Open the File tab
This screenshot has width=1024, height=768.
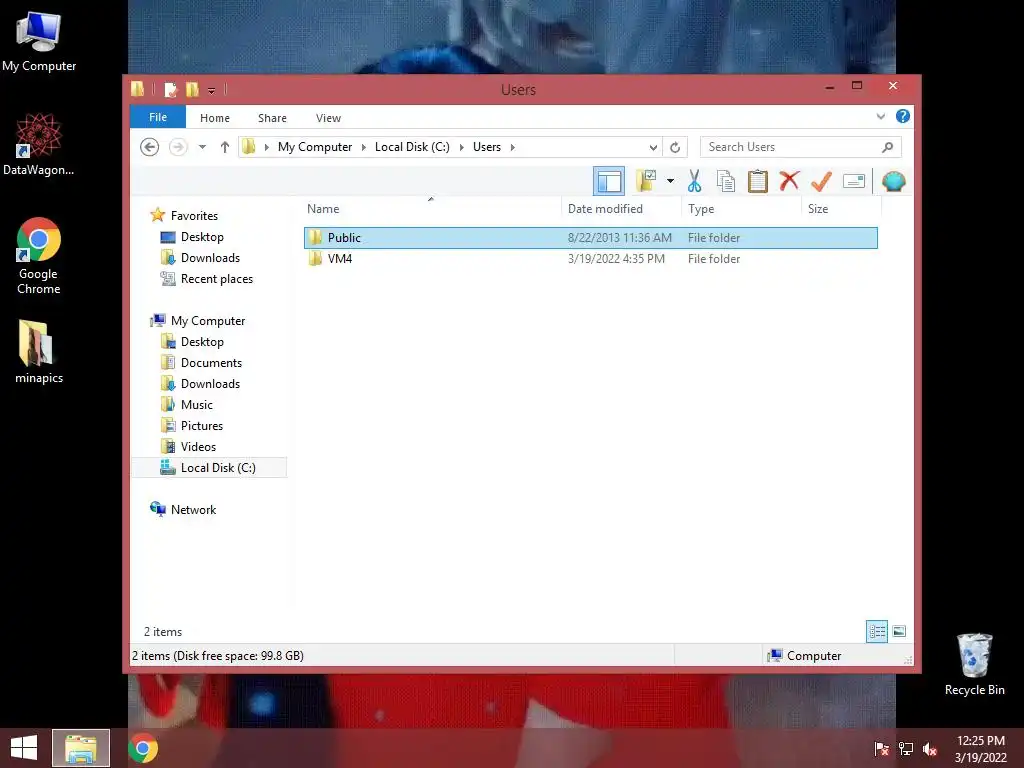click(x=158, y=117)
